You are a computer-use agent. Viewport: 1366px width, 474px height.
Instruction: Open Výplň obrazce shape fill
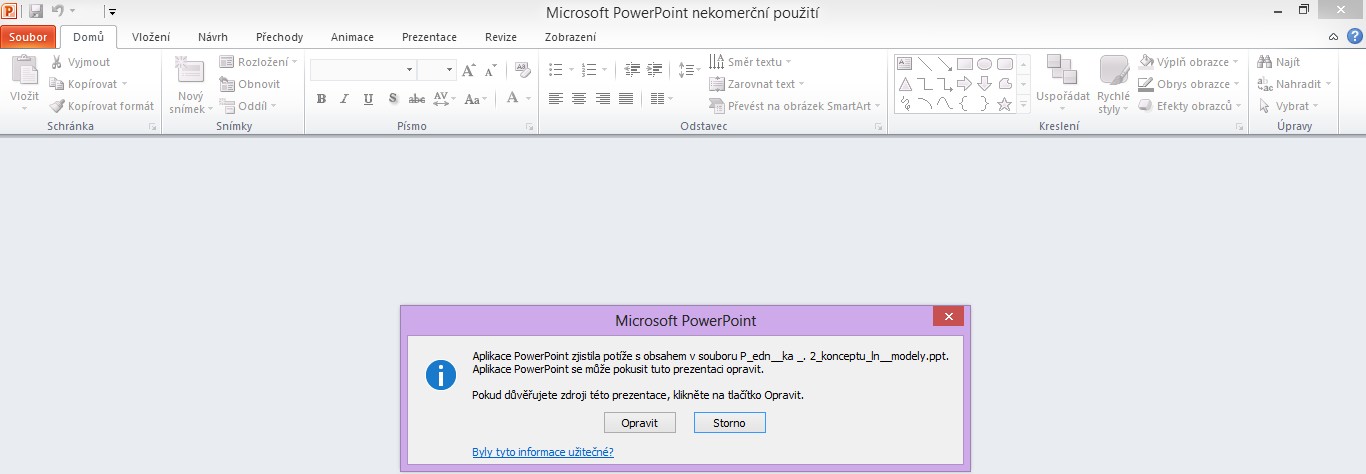tap(1190, 62)
